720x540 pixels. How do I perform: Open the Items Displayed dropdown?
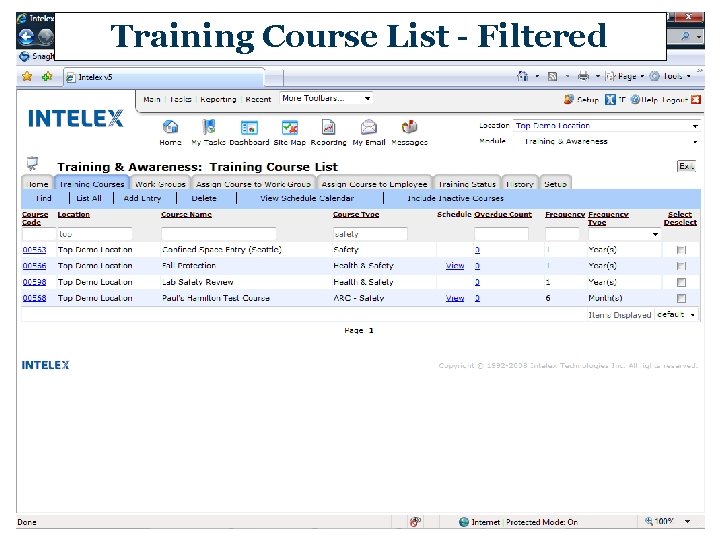click(x=692, y=315)
